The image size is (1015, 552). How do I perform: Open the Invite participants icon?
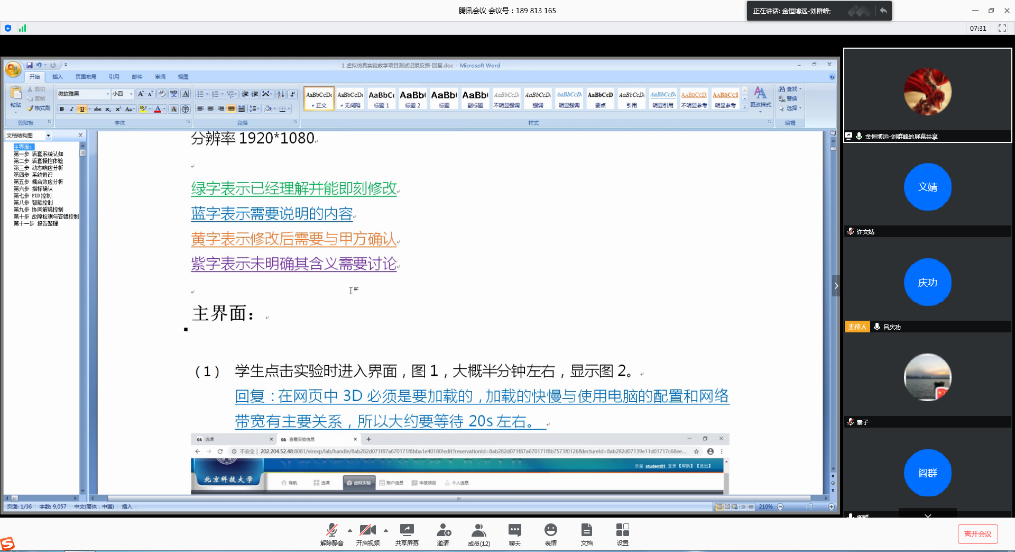[x=442, y=532]
